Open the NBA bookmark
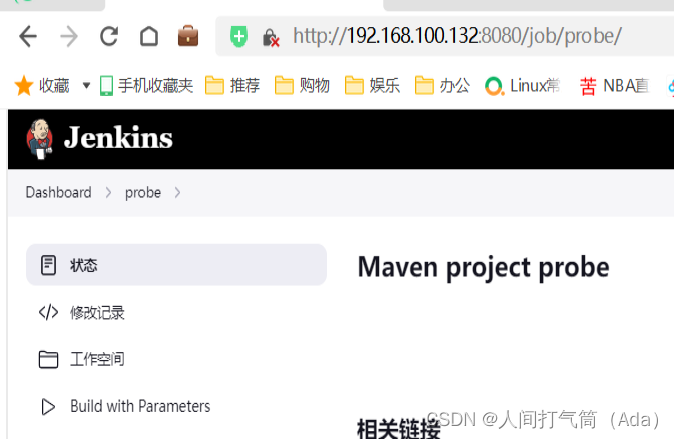Screen dimensions: 674x439 point(615,86)
